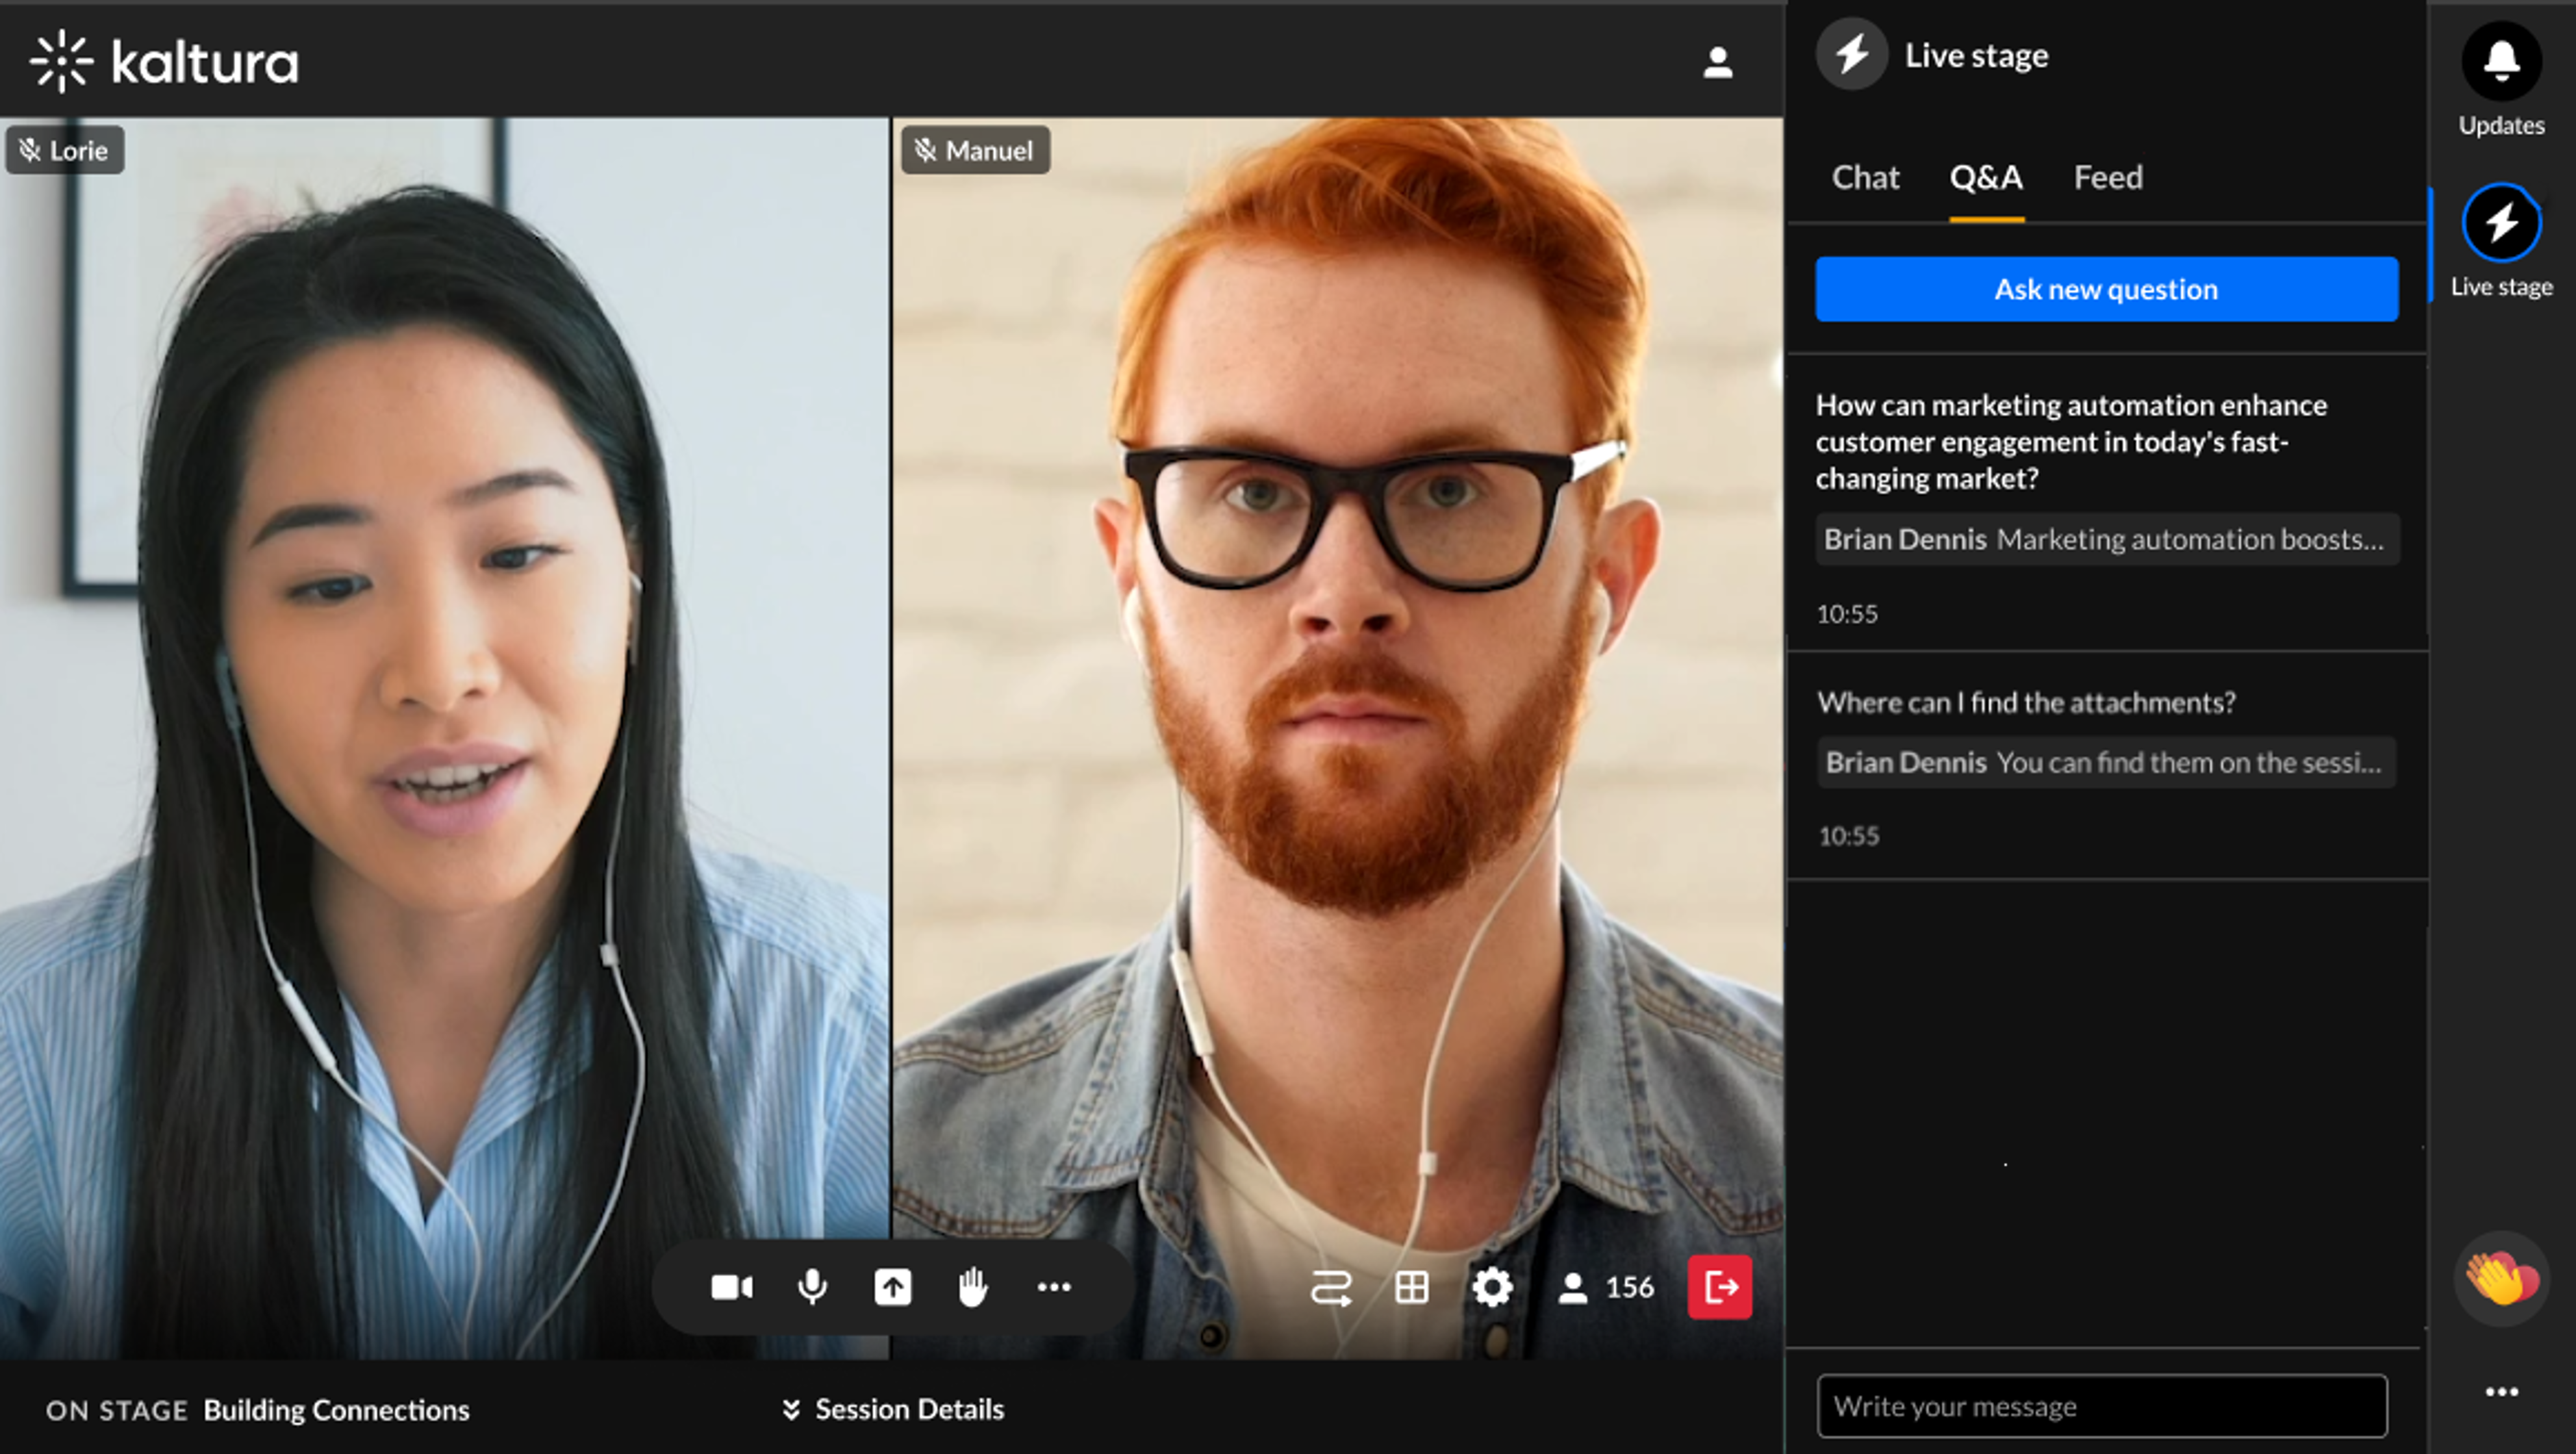Image resolution: width=2576 pixels, height=1454 pixels.
Task: Show the 156 participants list
Action: tap(1606, 1287)
